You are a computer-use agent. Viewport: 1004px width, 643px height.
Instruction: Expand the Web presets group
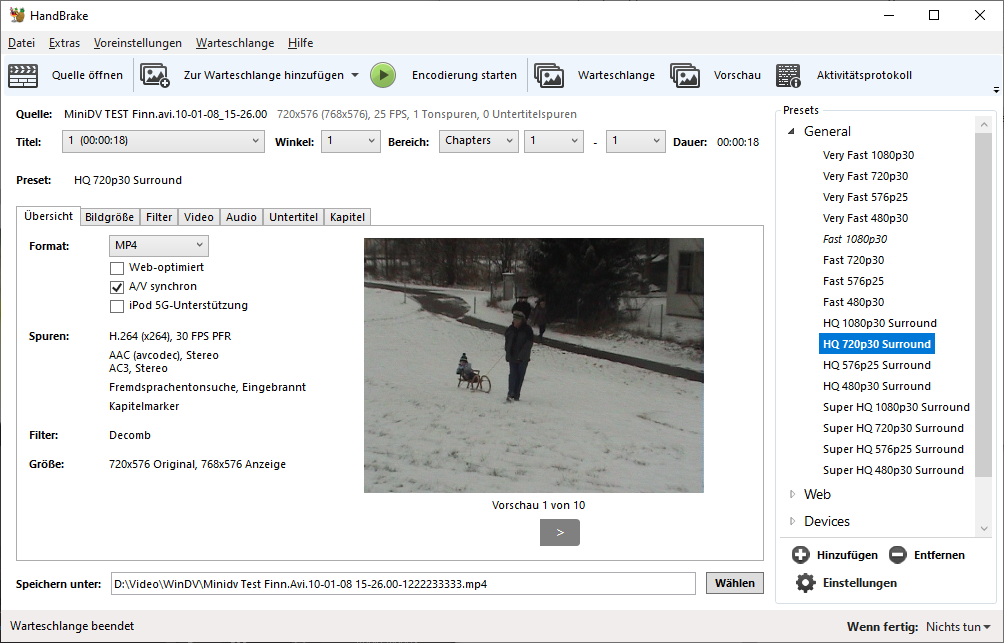coord(792,494)
